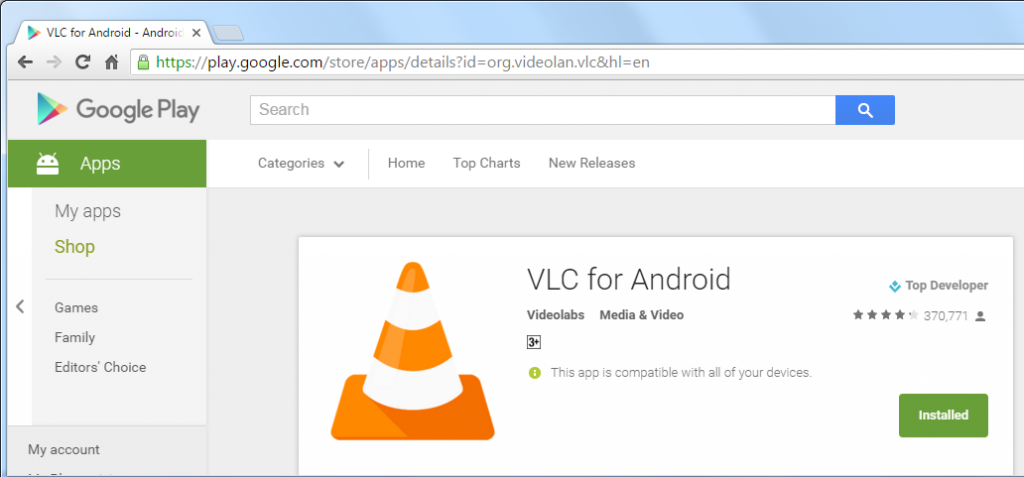Click the VLC traffic cone app icon

412,351
